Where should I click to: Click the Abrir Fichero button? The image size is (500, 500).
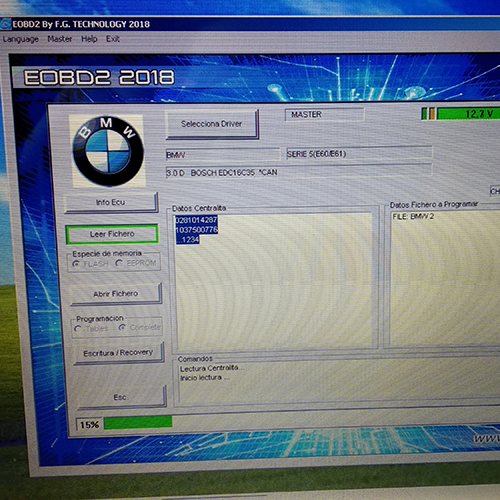(x=116, y=294)
